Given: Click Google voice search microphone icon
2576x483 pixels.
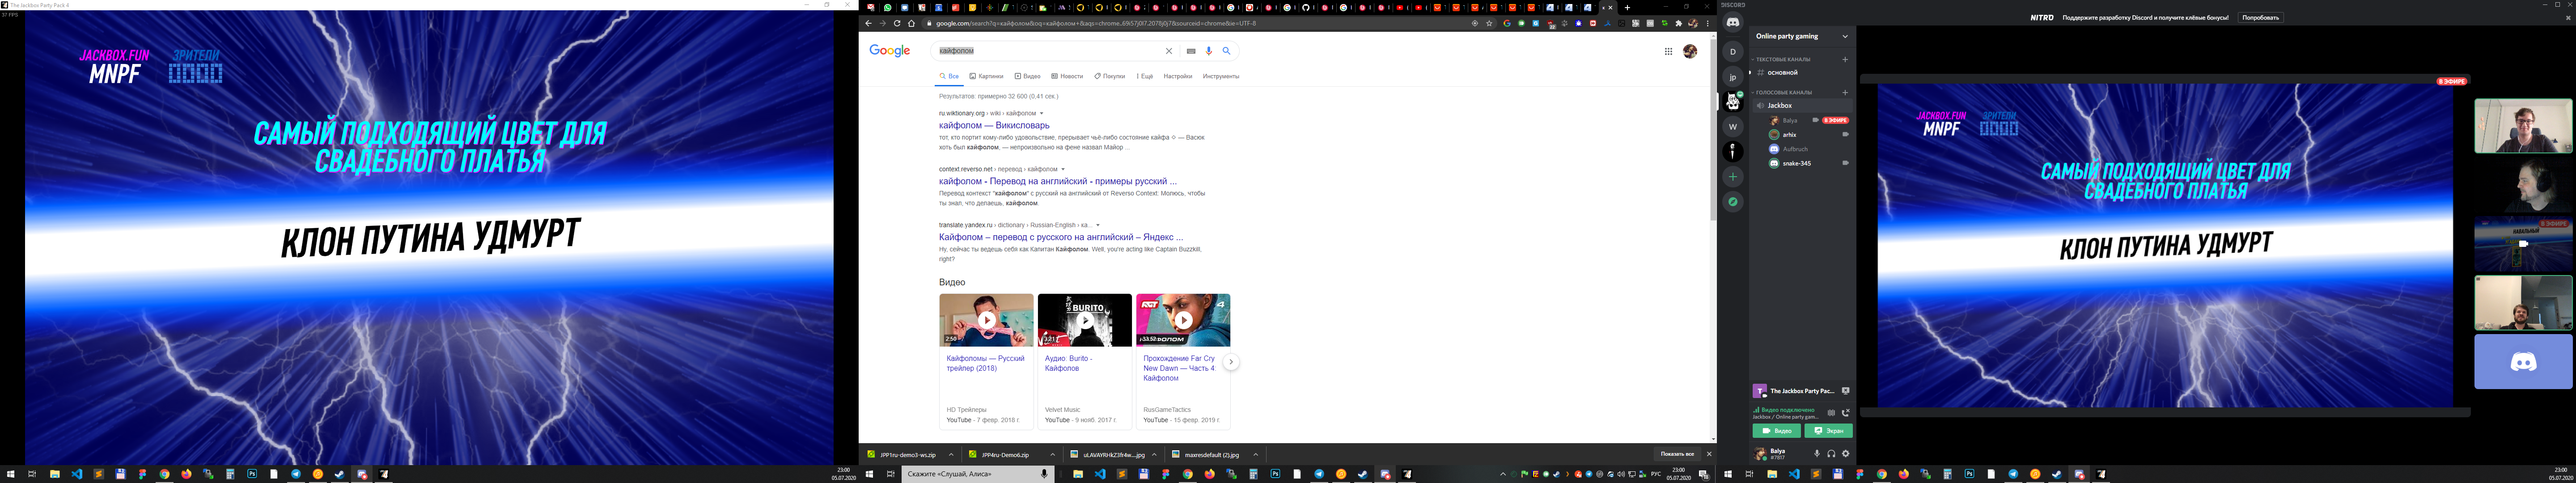Looking at the screenshot, I should point(1208,51).
